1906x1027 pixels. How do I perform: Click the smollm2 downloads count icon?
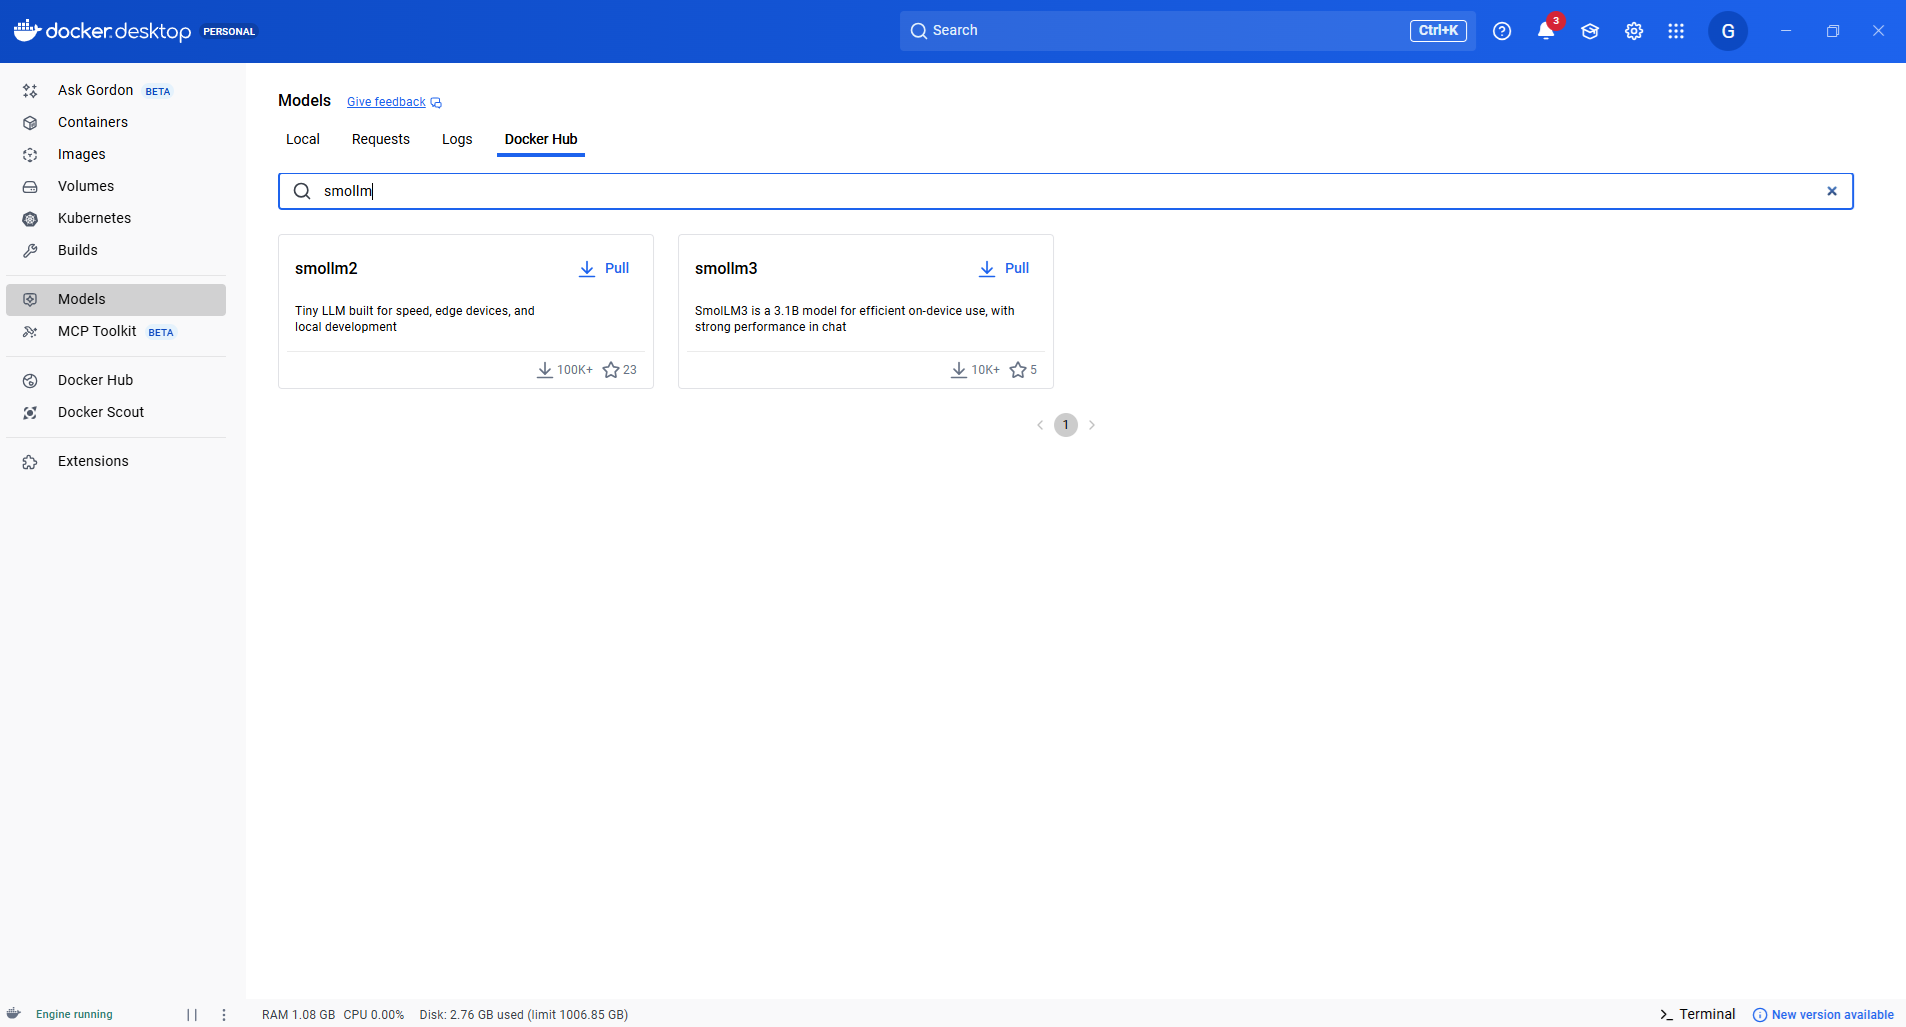545,370
